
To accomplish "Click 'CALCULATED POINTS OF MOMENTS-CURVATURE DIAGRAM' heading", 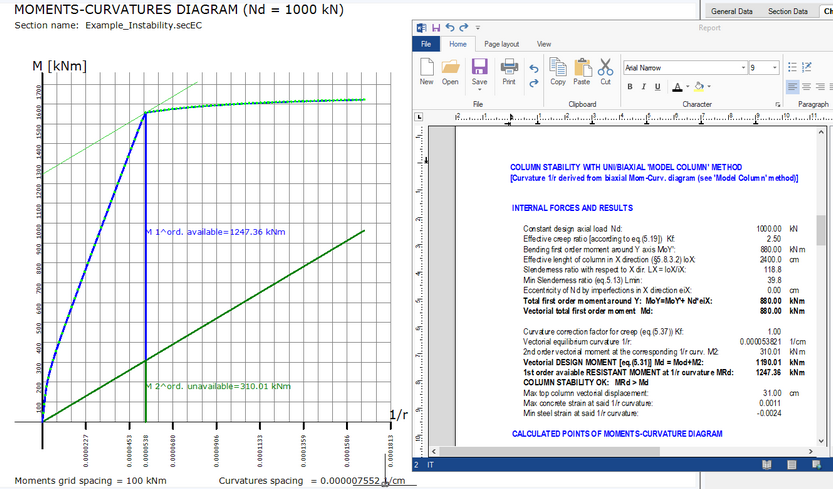I will click(x=617, y=434).
